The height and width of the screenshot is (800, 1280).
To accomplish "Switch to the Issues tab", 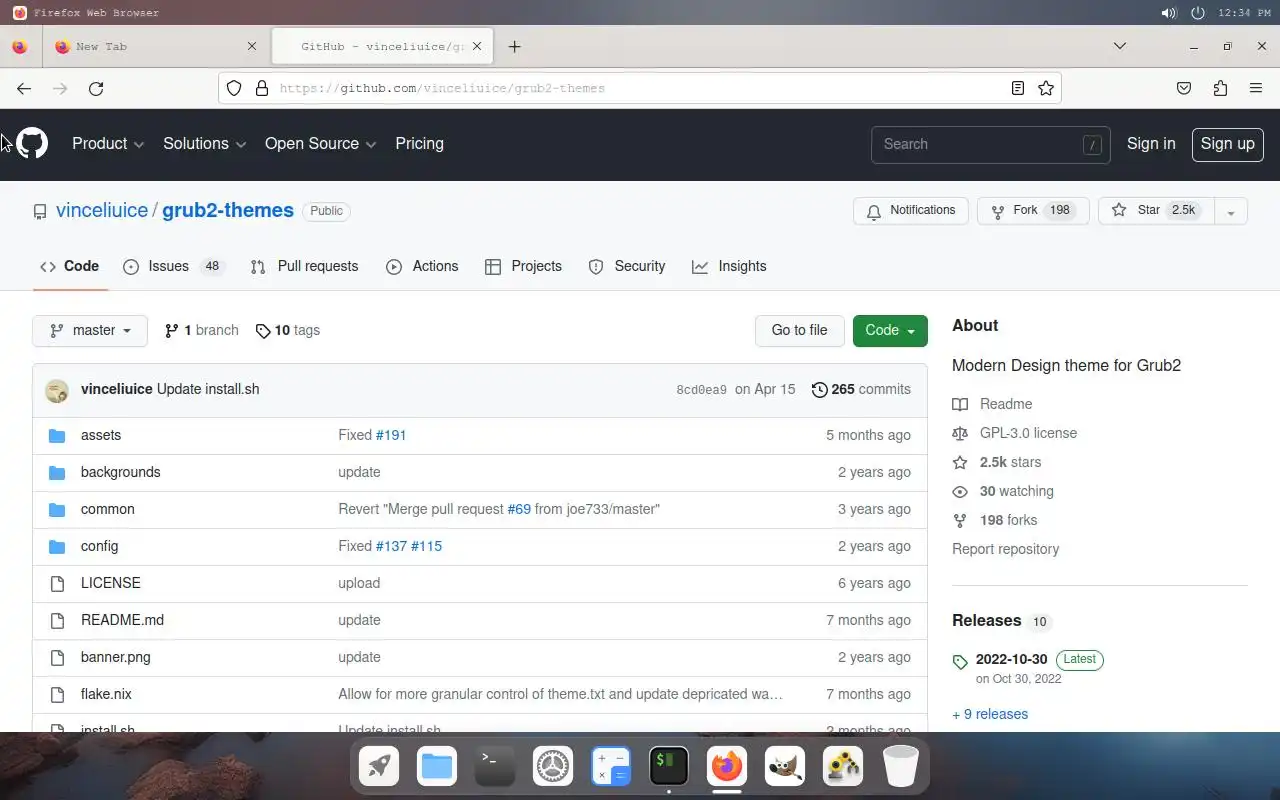I will coord(174,266).
